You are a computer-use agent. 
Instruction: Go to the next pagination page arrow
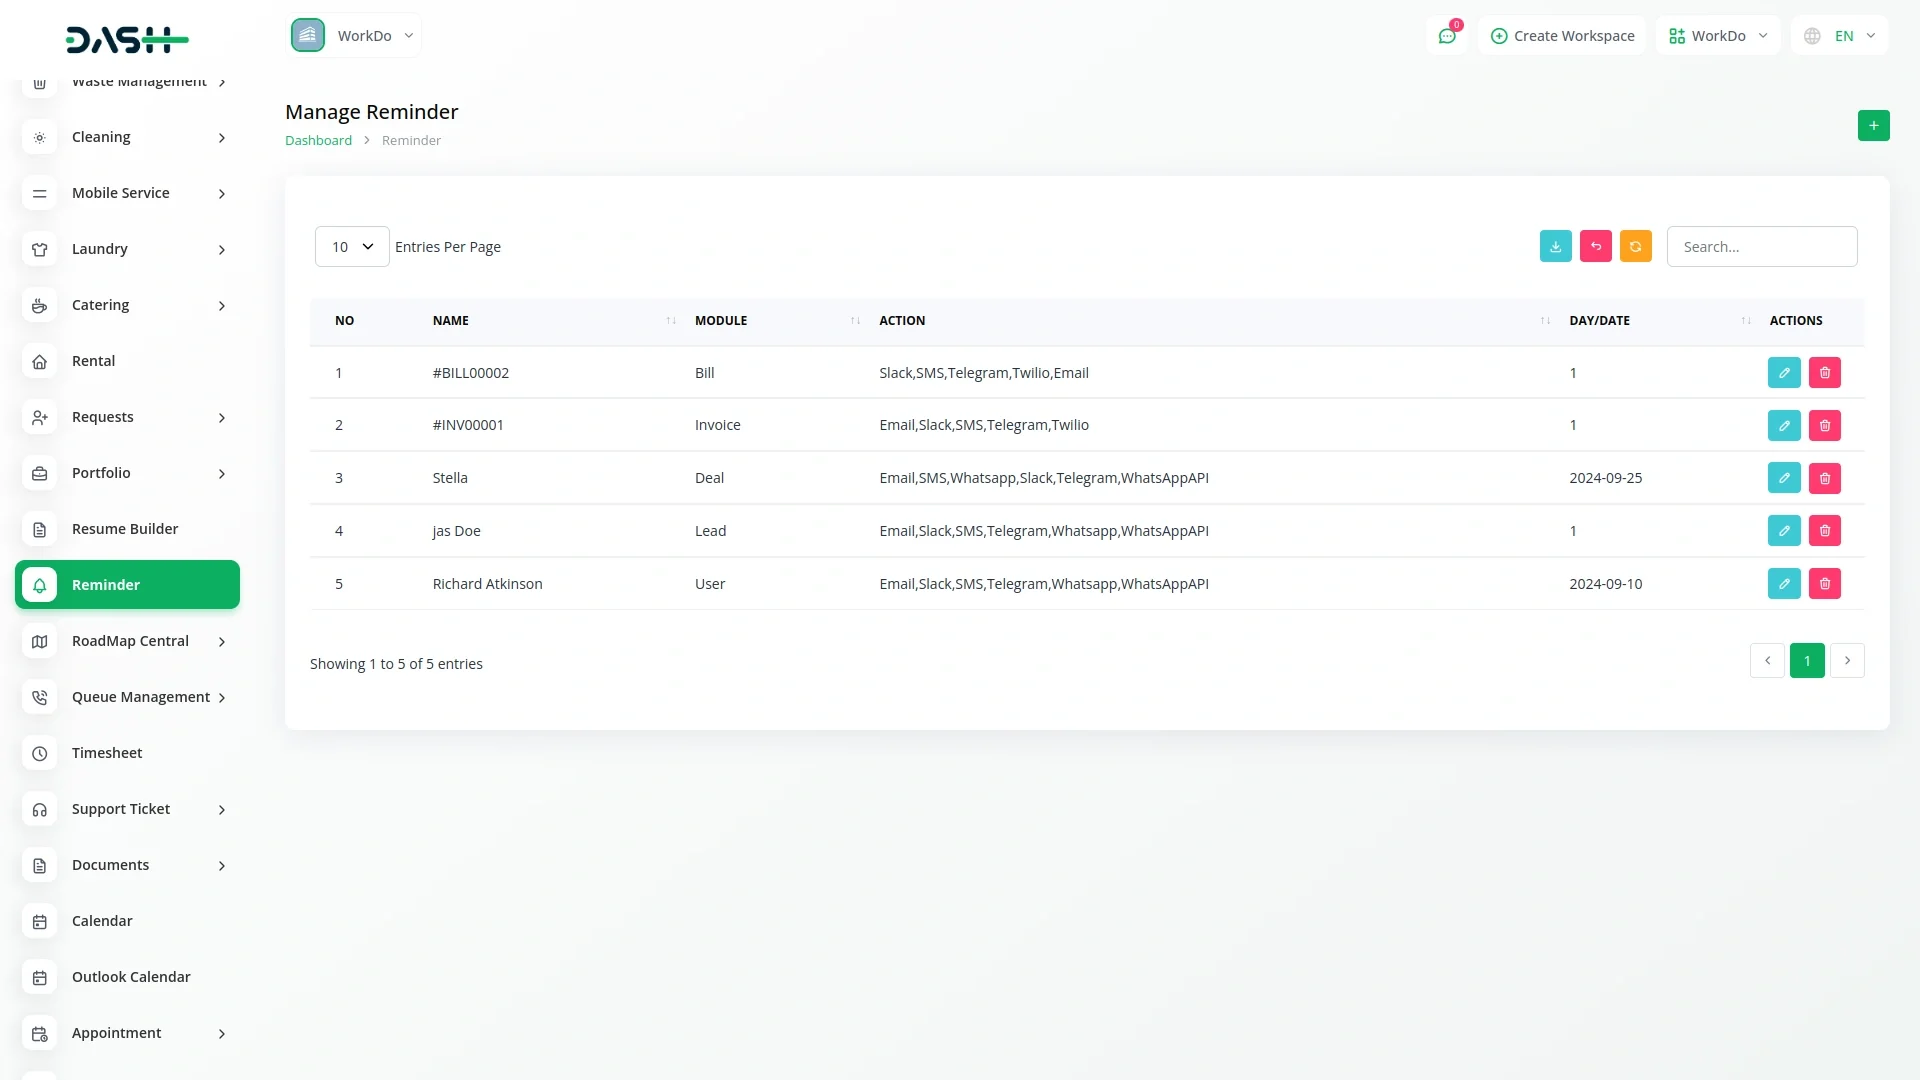[x=1847, y=661]
